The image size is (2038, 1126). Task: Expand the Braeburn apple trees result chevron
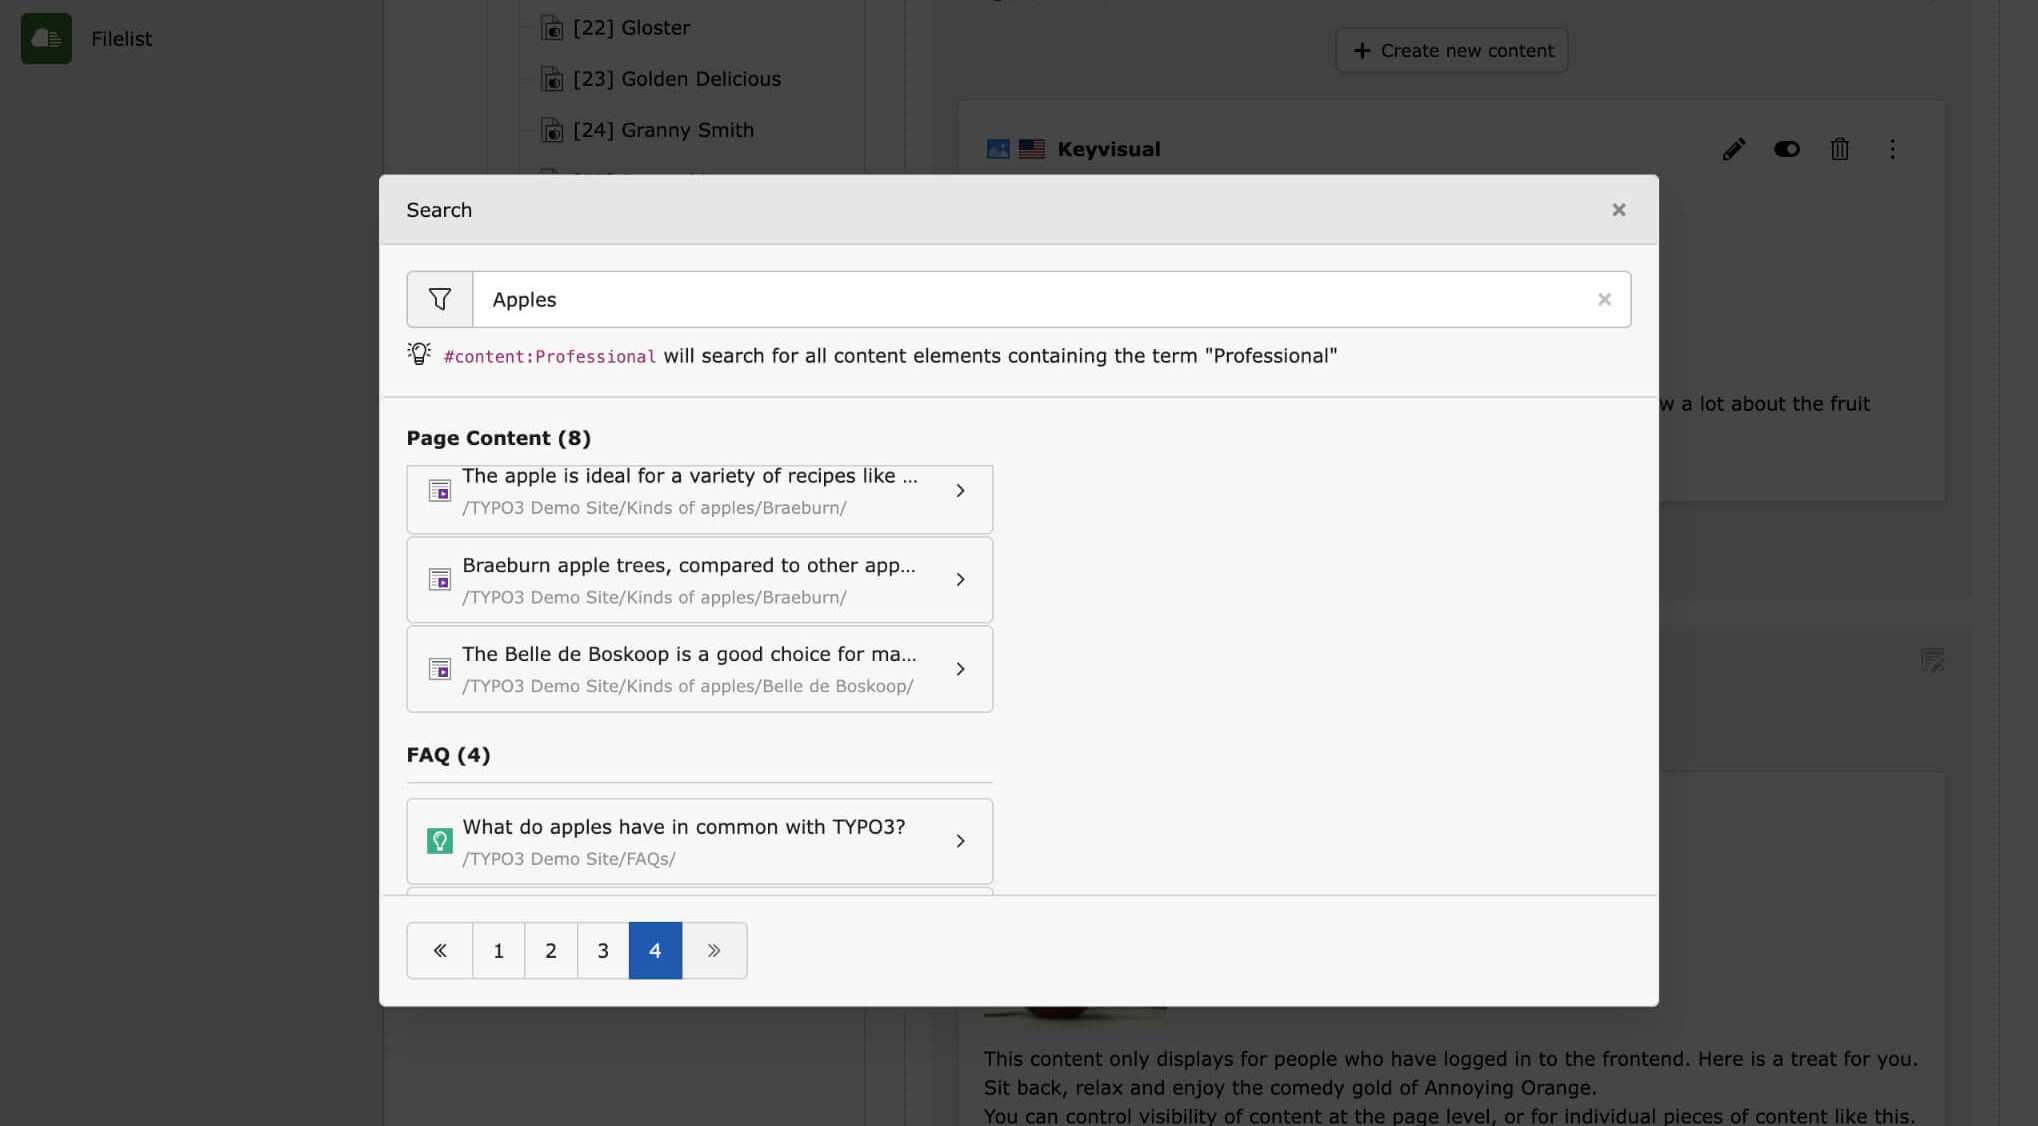[960, 580]
